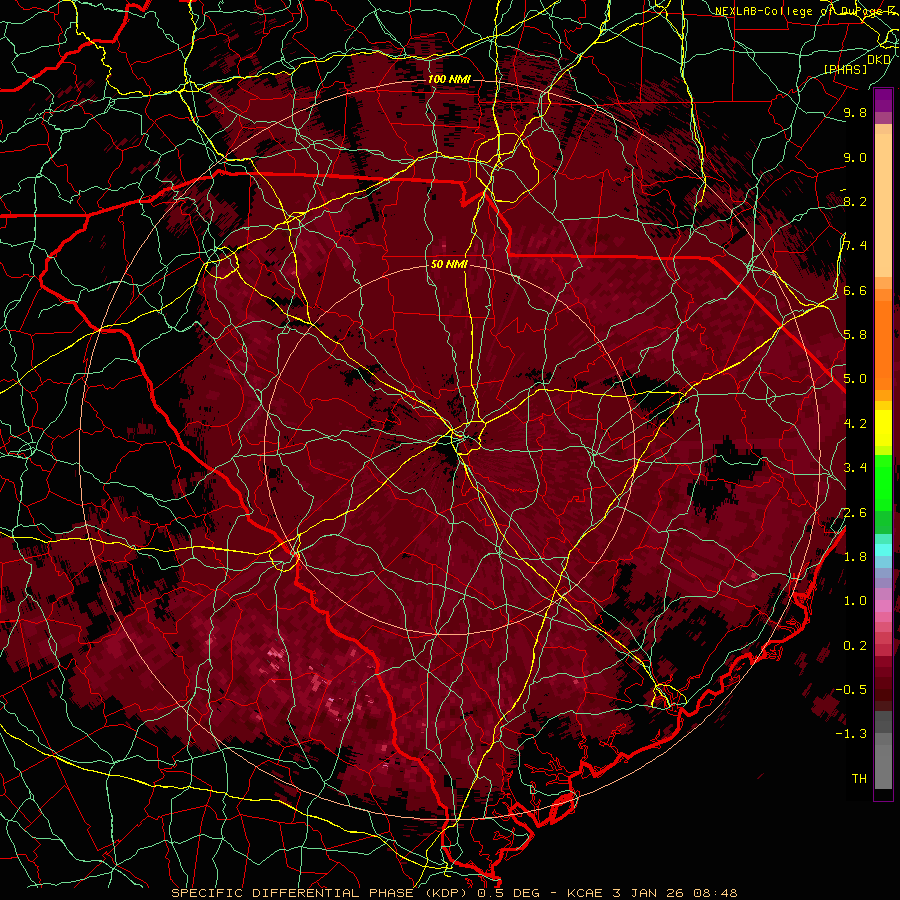Viewport: 900px width, 900px height.
Task: Click the "KCAE" radar site identifier
Action: (x=585, y=893)
